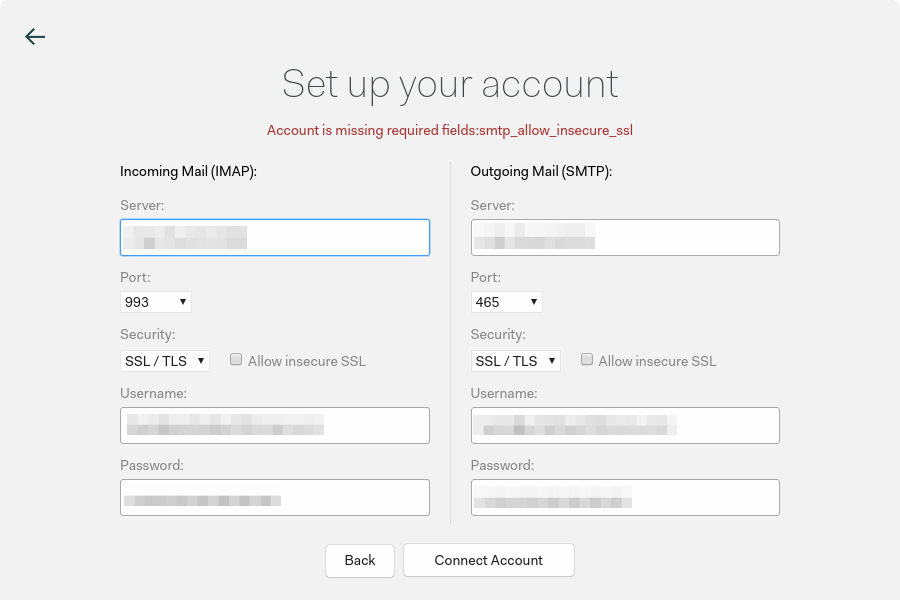Focus the IMAP Server input field
This screenshot has height=600, width=900.
[x=275, y=237]
